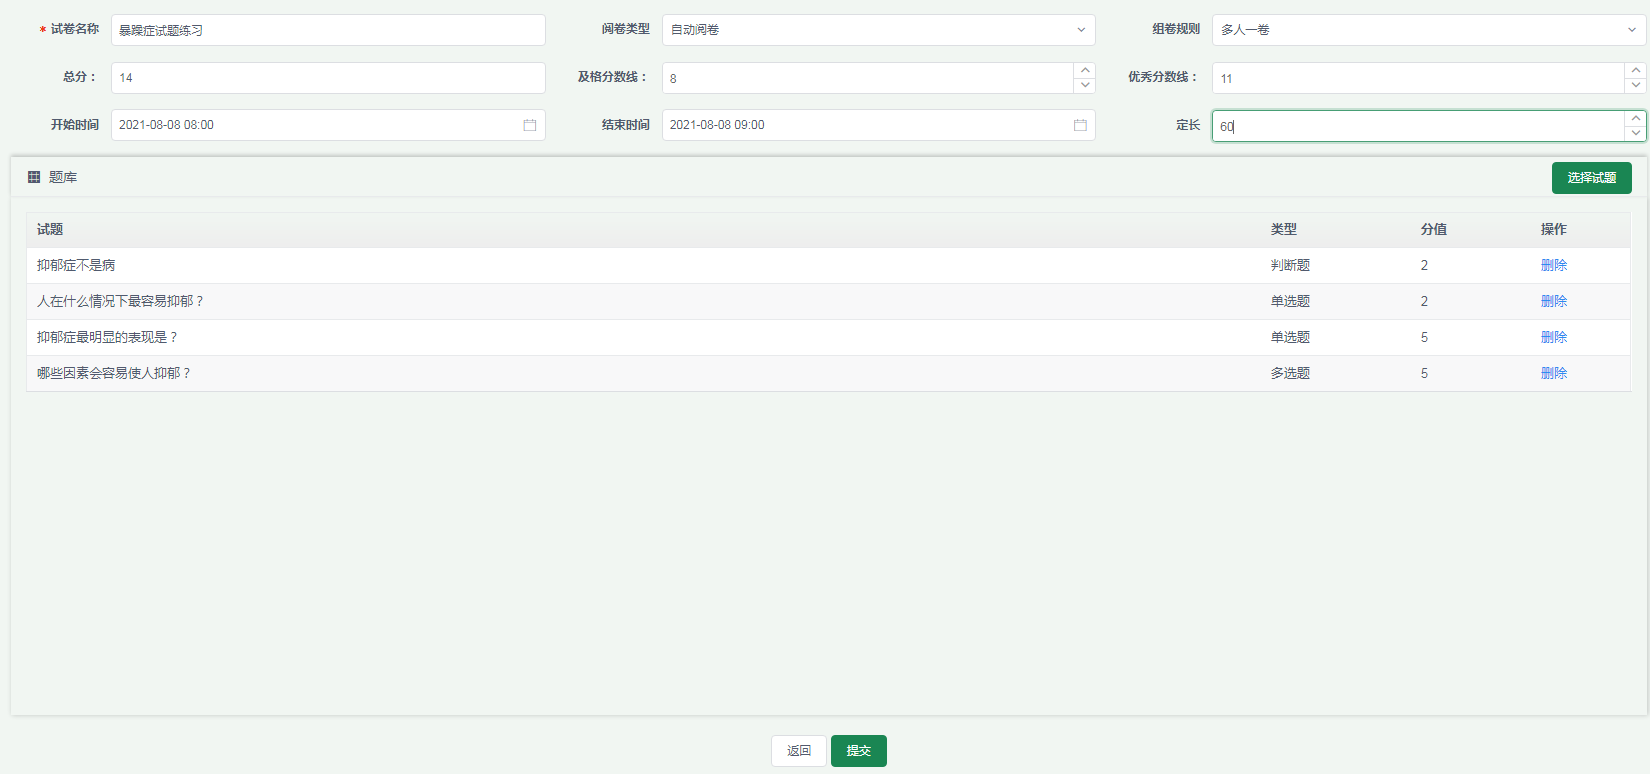Decrease the 优秀分数线 value with down arrow

pos(1635,85)
